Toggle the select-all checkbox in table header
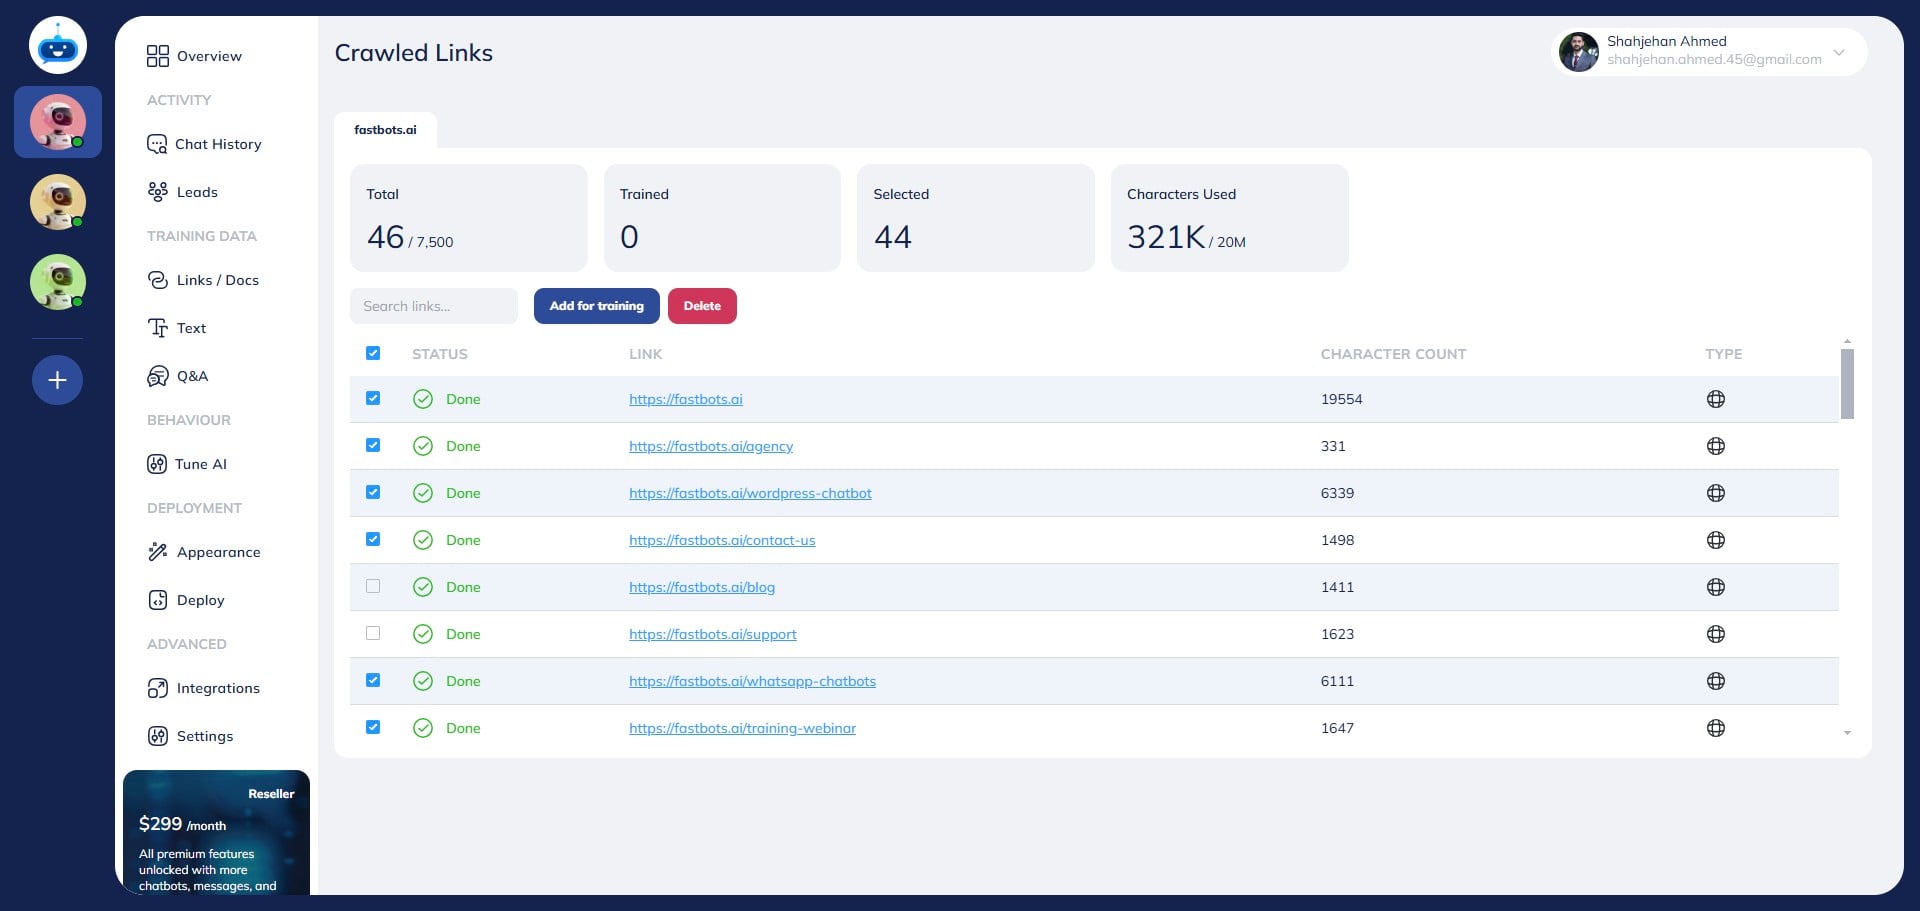 point(373,353)
